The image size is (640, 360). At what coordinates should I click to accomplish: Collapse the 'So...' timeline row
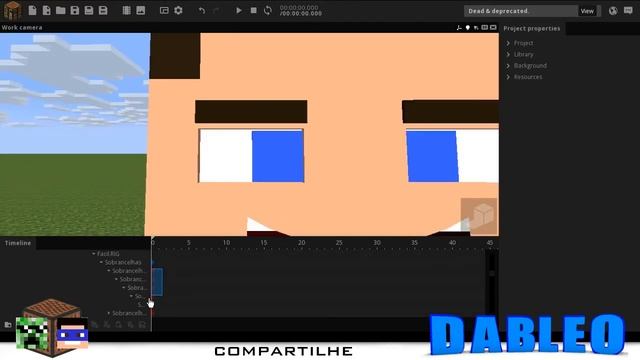coord(131,296)
